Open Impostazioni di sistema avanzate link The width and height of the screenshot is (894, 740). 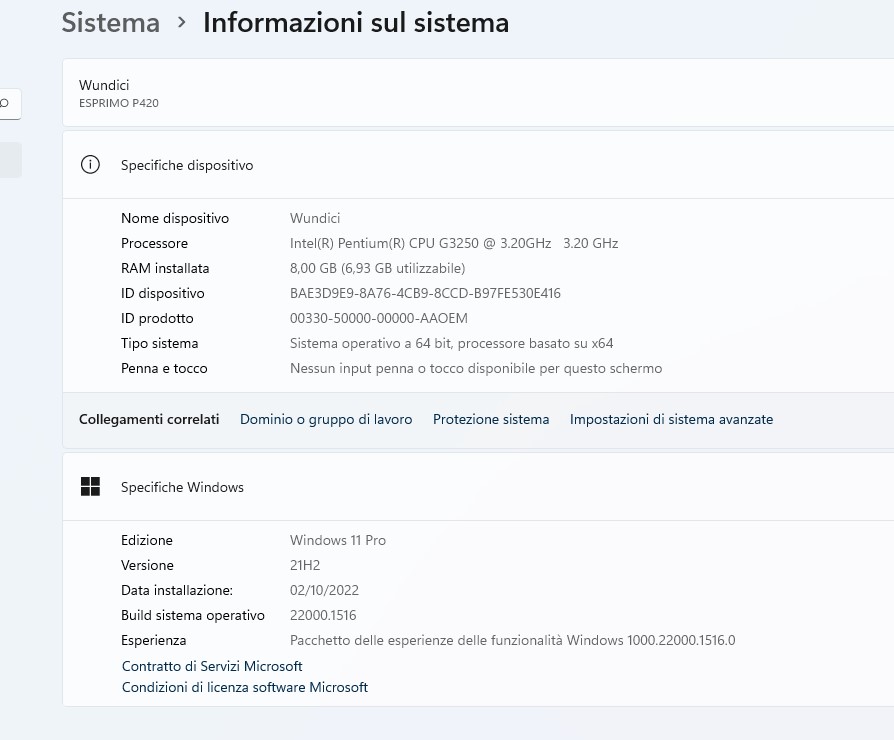pyautogui.click(x=672, y=419)
